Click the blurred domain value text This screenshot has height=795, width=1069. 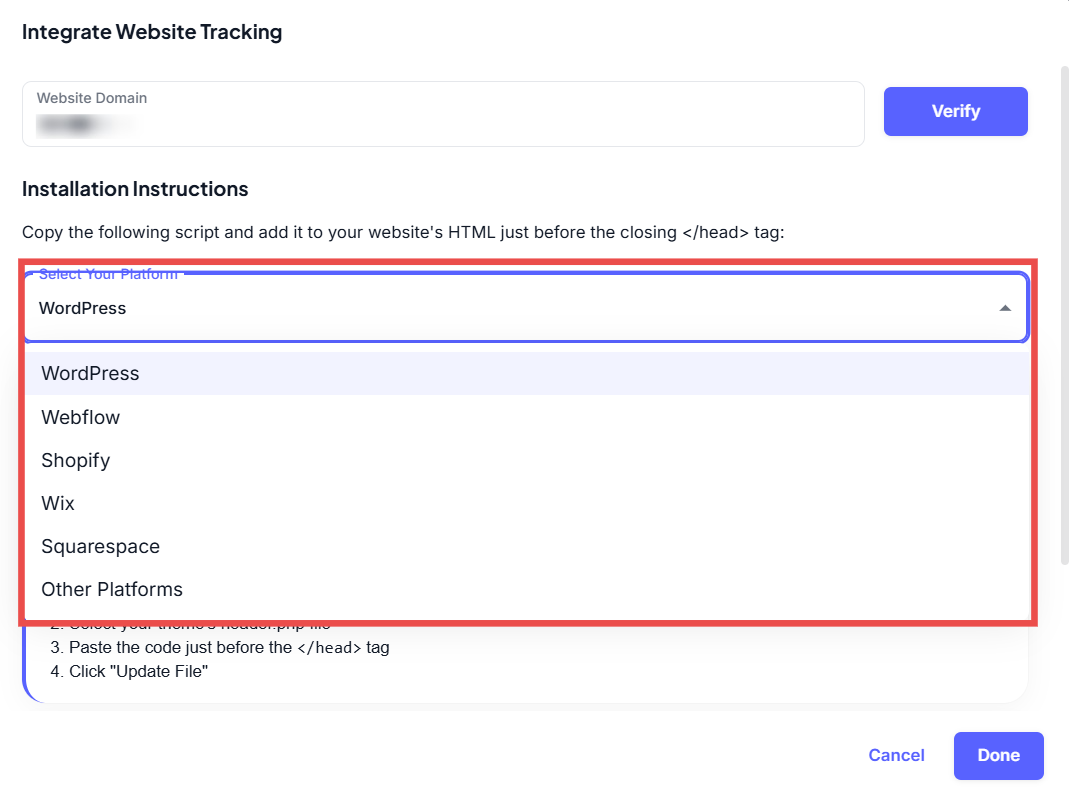(85, 125)
